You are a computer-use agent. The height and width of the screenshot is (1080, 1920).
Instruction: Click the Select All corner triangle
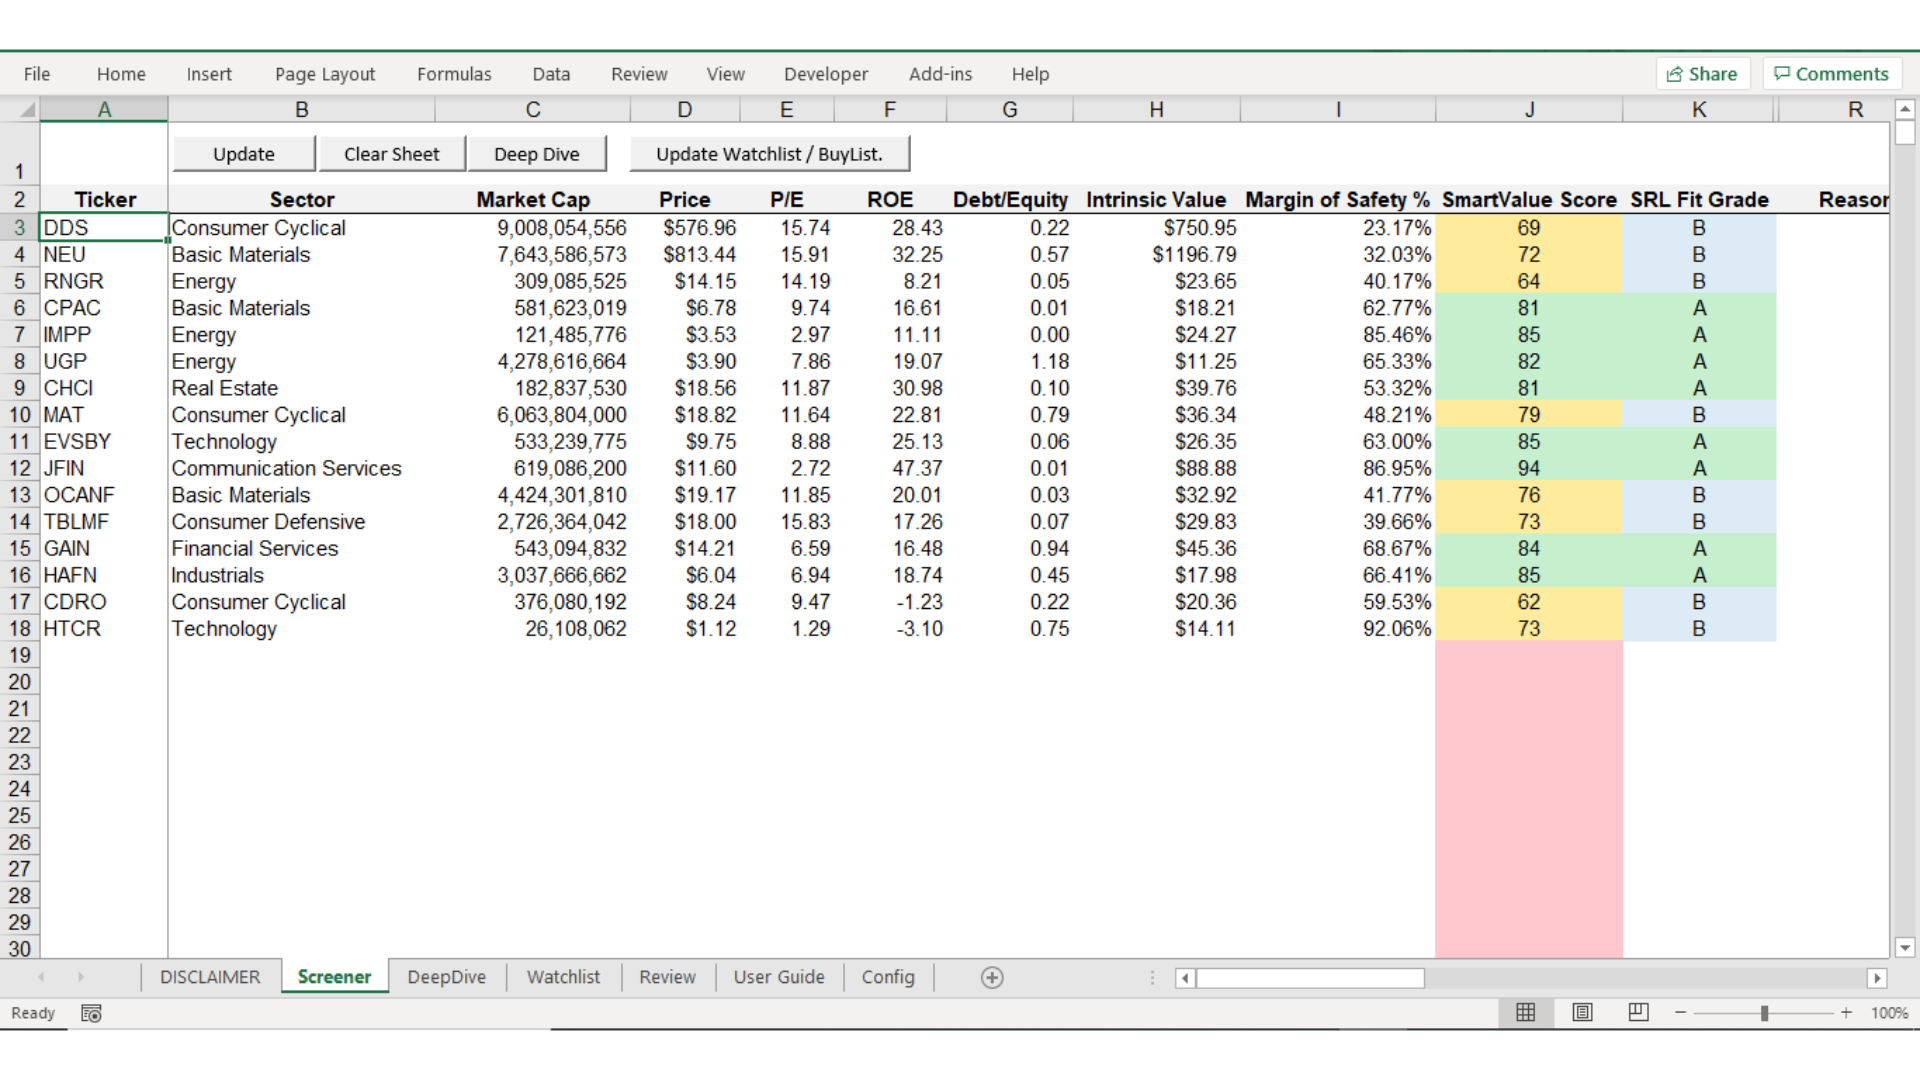pyautogui.click(x=27, y=109)
